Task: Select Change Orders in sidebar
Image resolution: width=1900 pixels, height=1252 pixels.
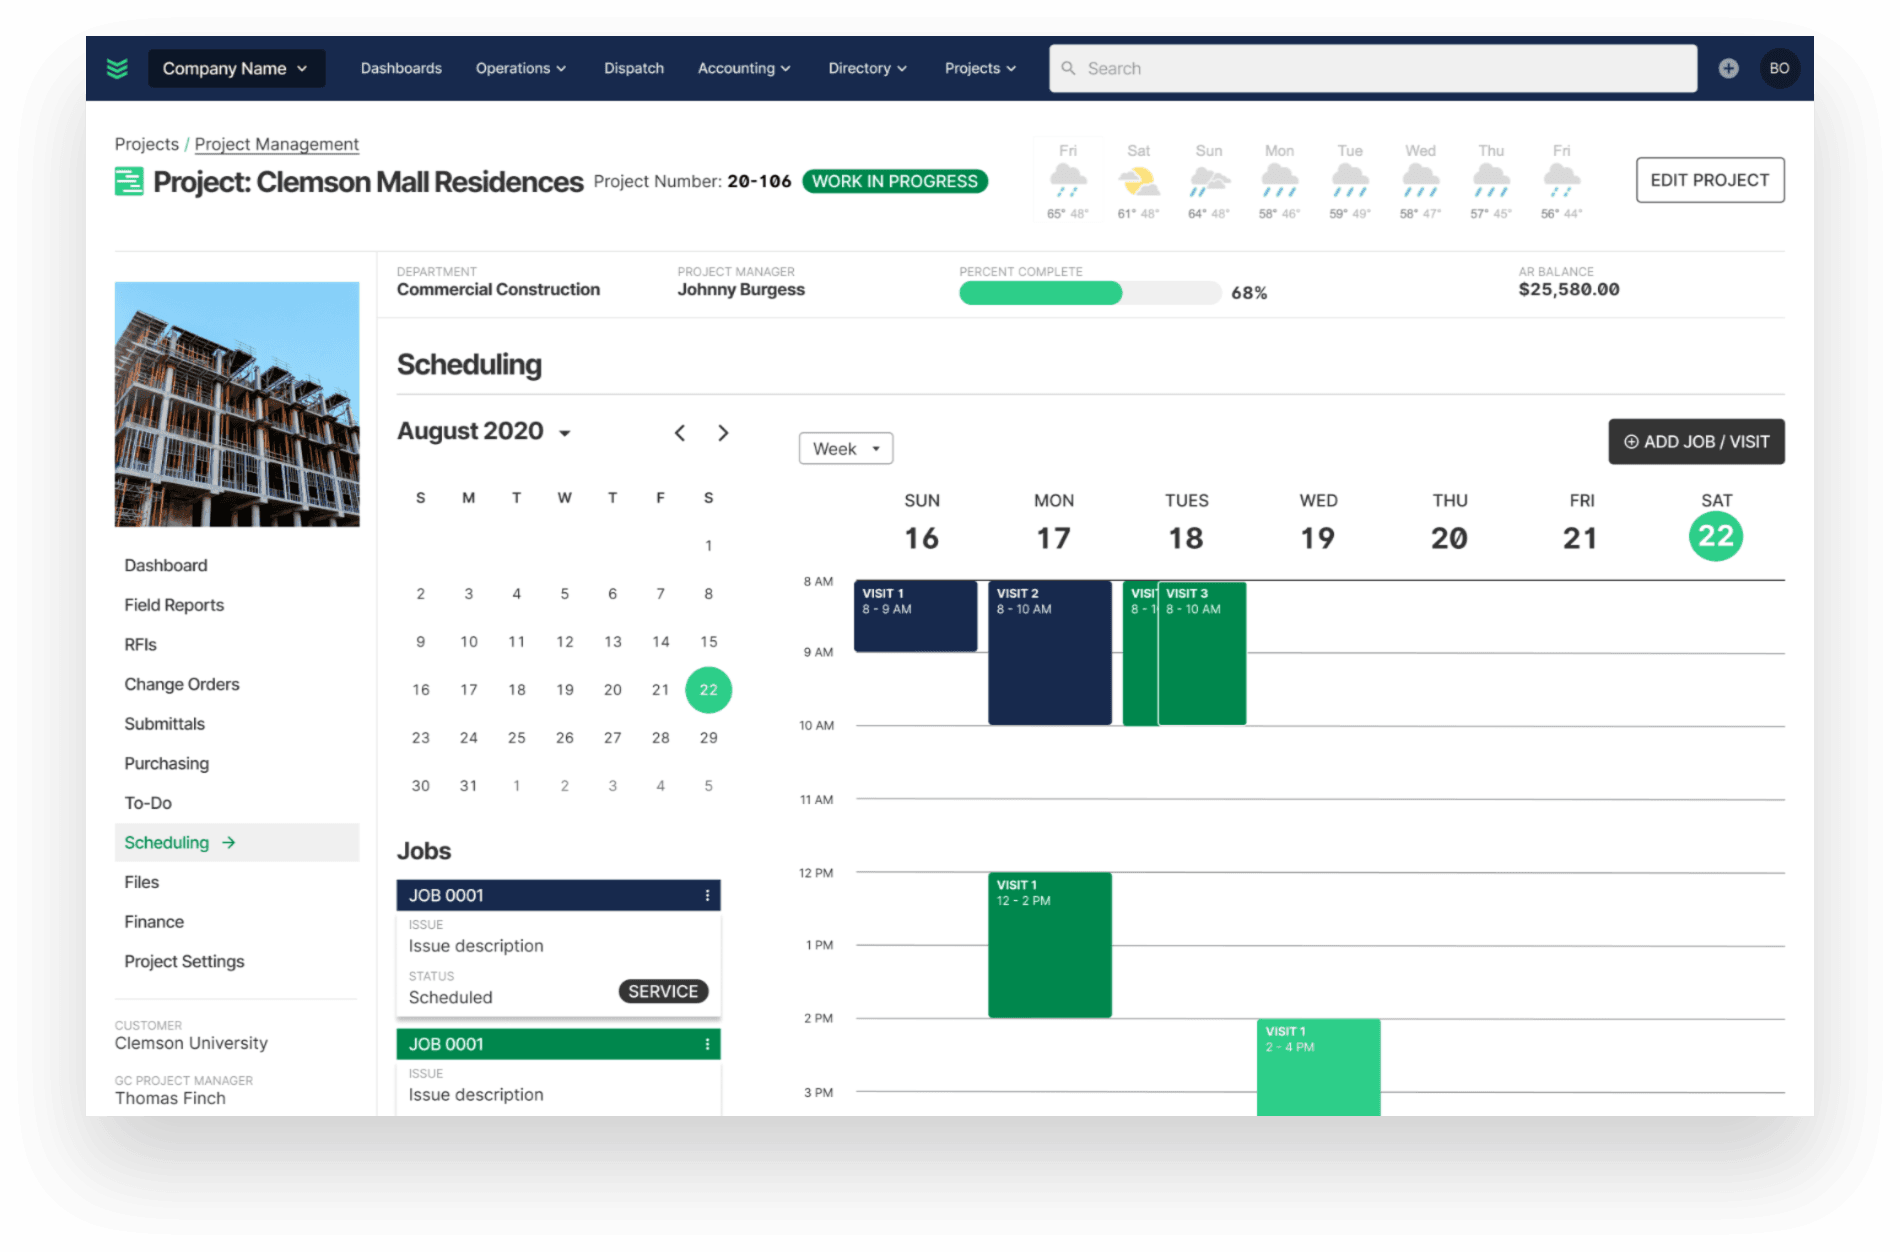Action: click(182, 684)
